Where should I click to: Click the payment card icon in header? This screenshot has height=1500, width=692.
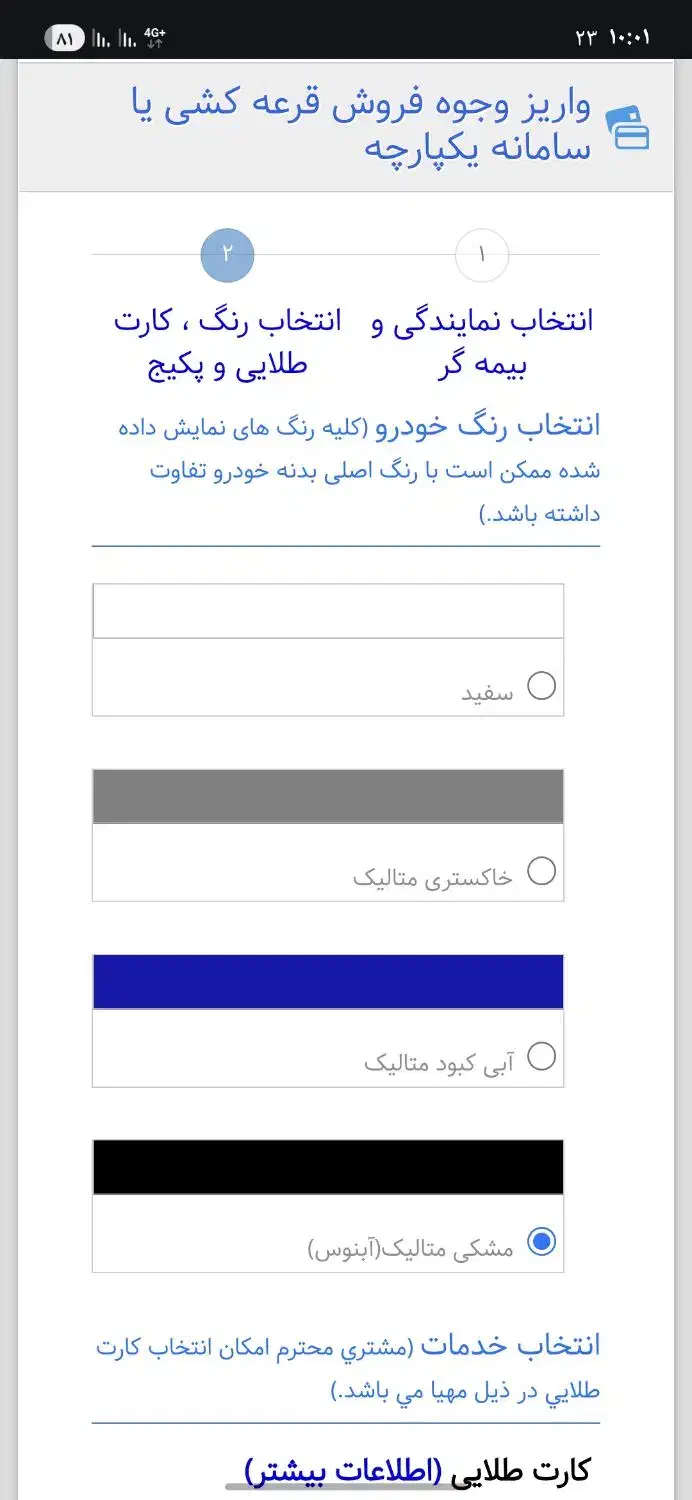click(630, 126)
